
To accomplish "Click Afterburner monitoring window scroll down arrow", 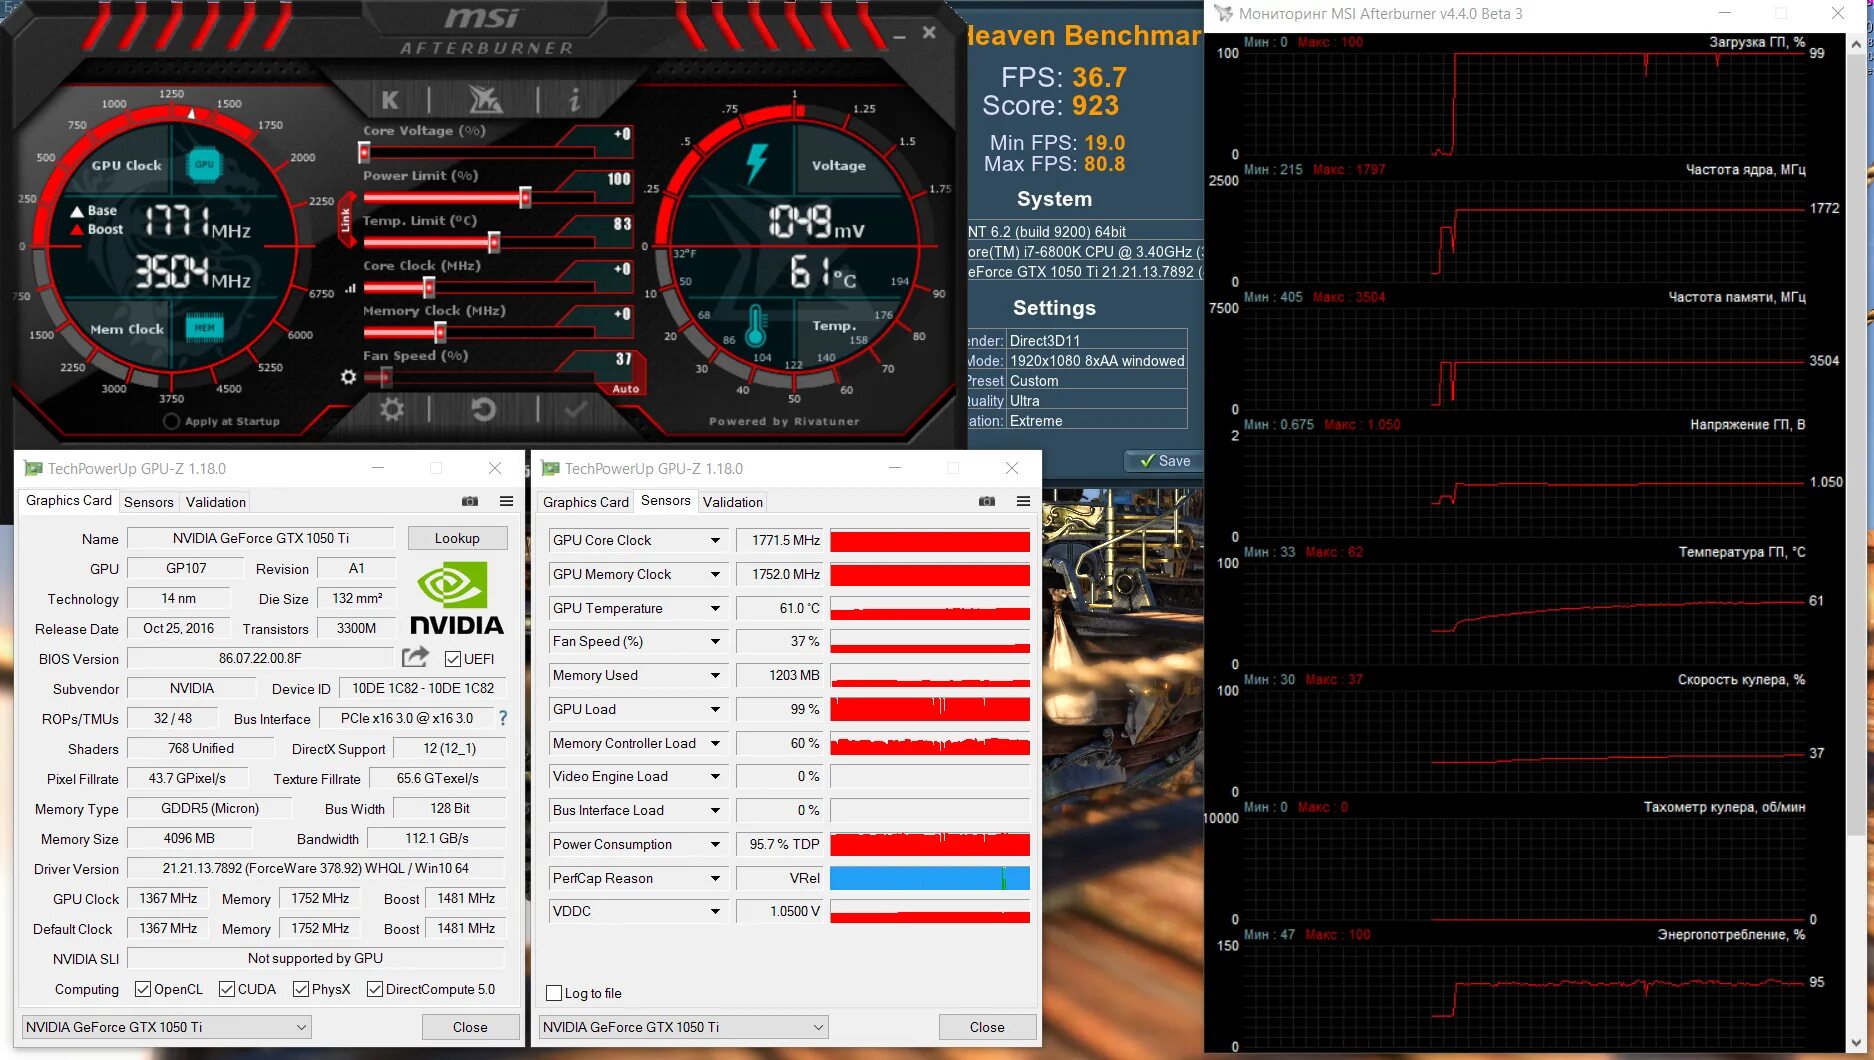I will point(1857,1043).
